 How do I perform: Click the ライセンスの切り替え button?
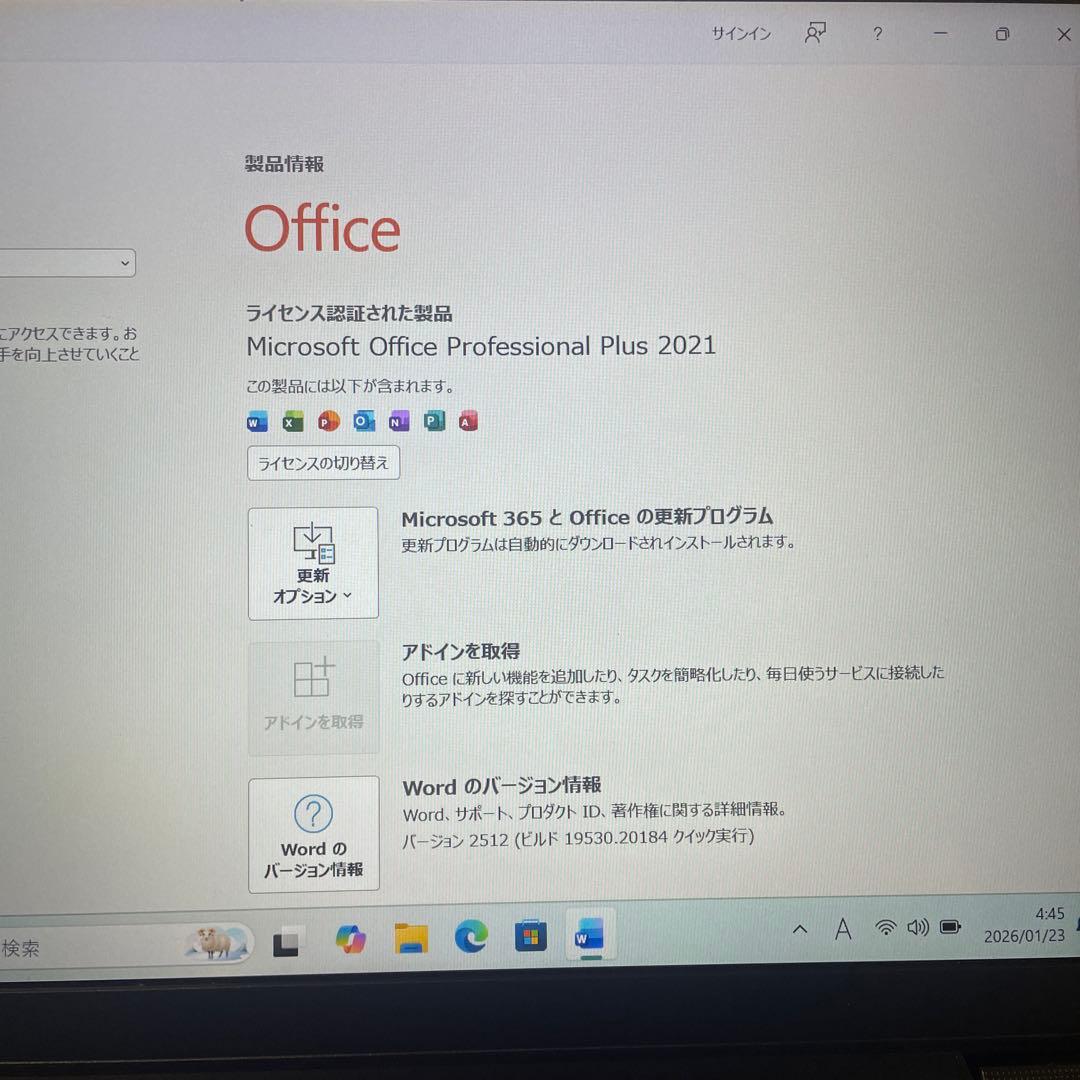pos(323,463)
